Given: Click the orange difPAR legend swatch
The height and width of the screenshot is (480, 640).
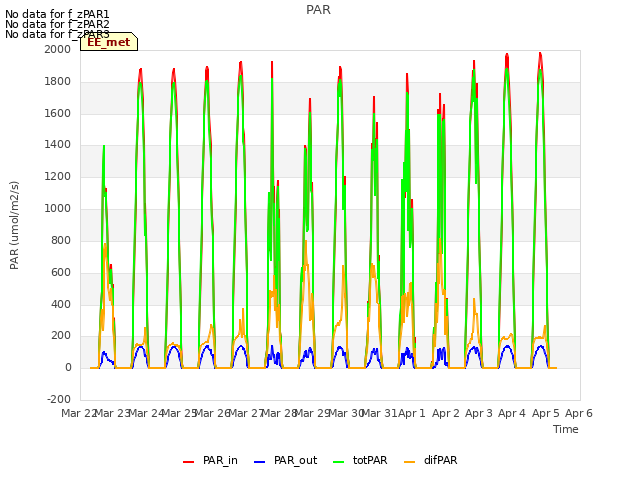Looking at the screenshot, I should (409, 462).
